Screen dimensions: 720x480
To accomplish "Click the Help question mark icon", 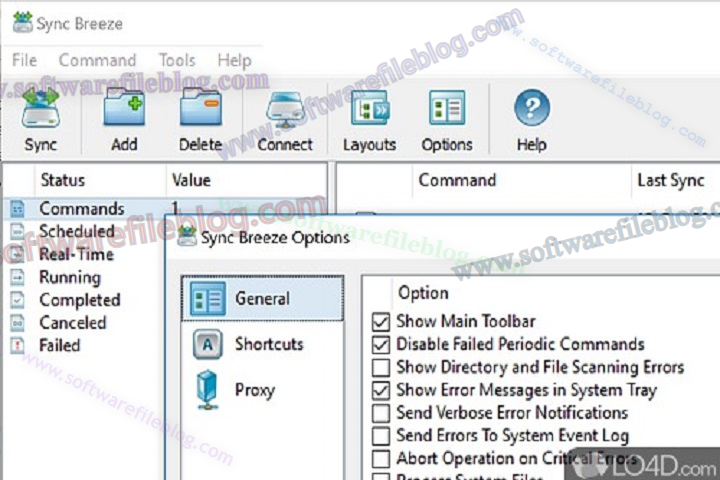I will (532, 108).
